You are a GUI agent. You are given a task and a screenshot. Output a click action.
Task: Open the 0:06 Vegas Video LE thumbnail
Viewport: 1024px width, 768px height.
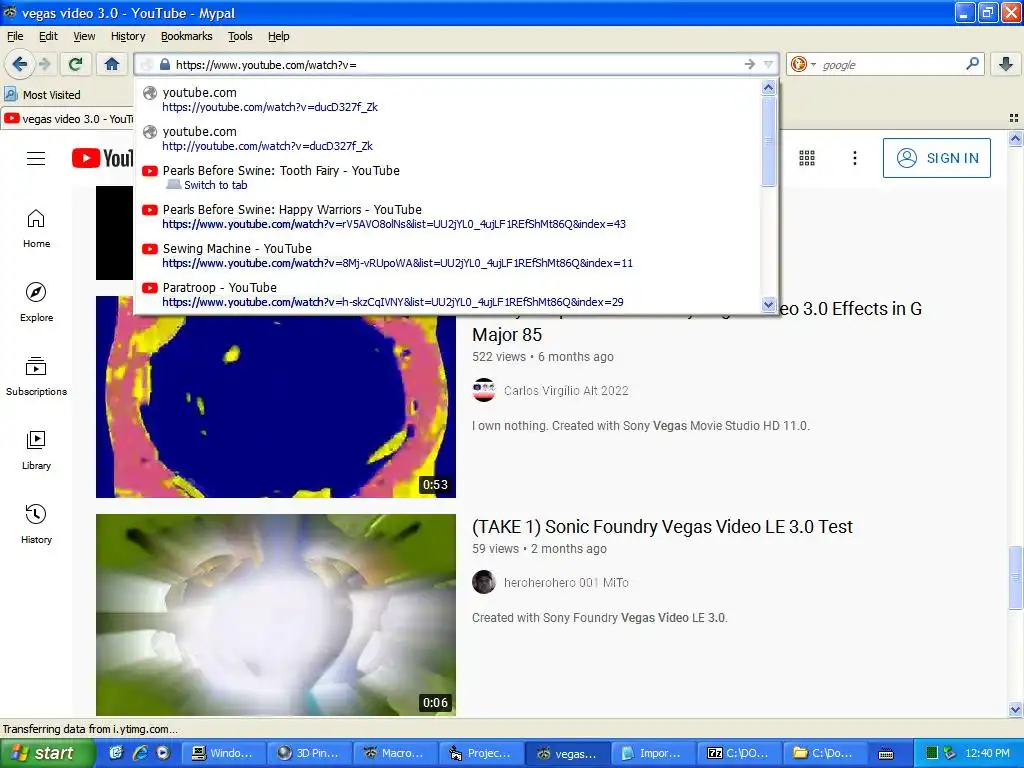click(x=276, y=615)
